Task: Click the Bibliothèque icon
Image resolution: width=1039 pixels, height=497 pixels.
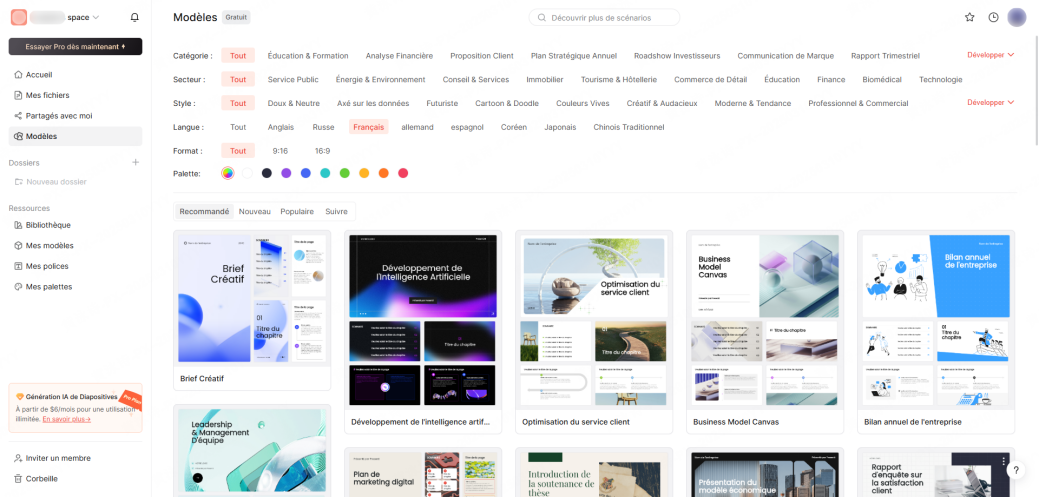Action: [19, 225]
